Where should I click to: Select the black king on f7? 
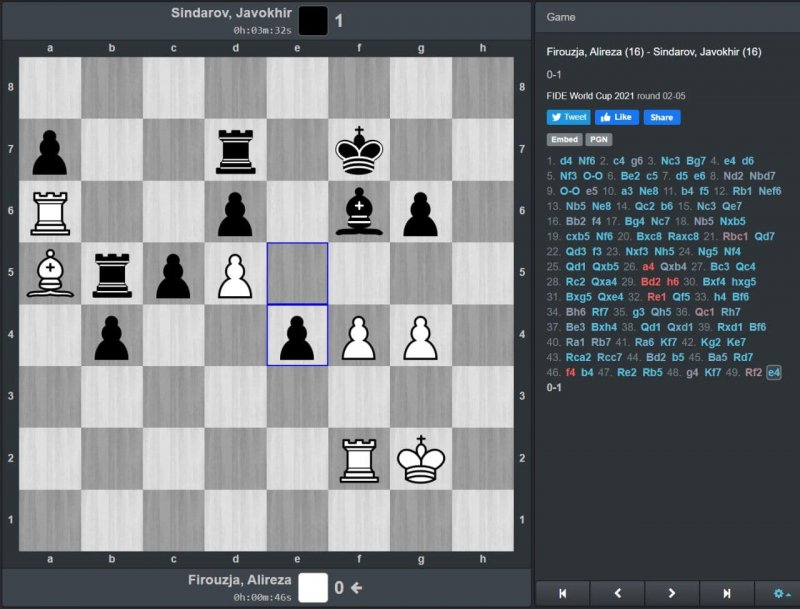pyautogui.click(x=359, y=151)
